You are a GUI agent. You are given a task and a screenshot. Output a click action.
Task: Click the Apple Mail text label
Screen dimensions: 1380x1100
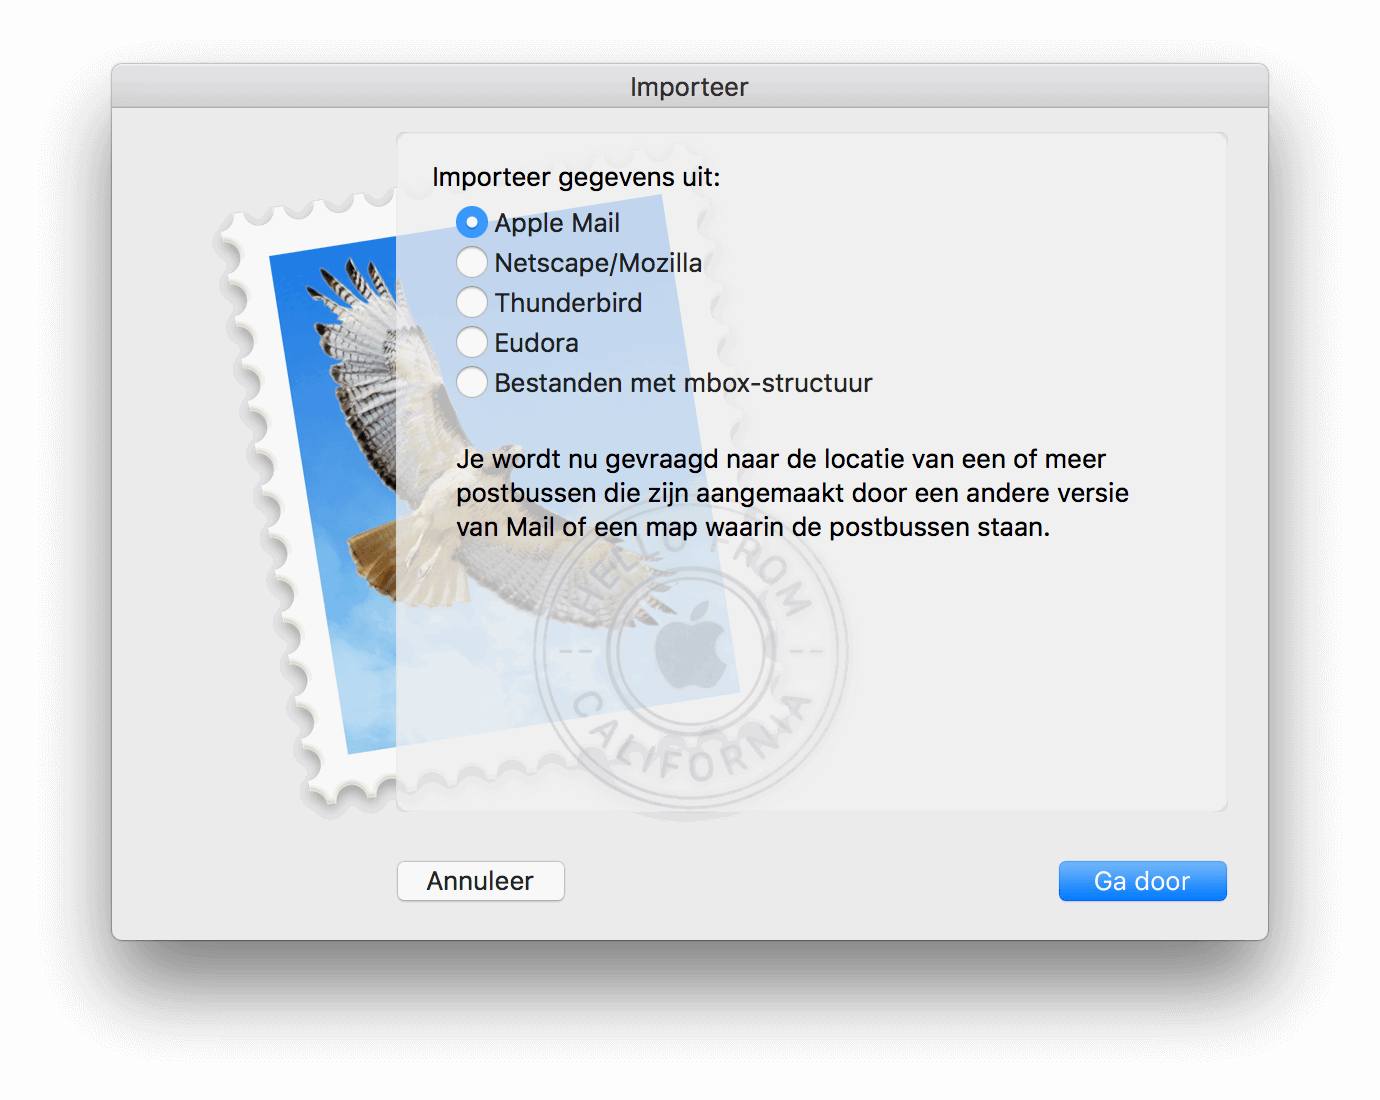point(557,223)
